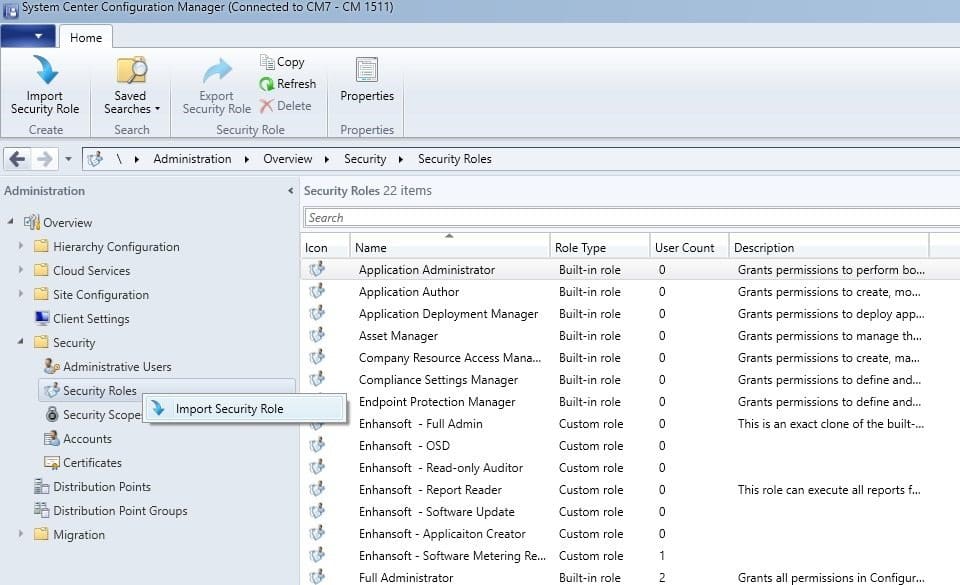This screenshot has height=585, width=960.
Task: Expand the Cloud Services node
Action: click(21, 269)
